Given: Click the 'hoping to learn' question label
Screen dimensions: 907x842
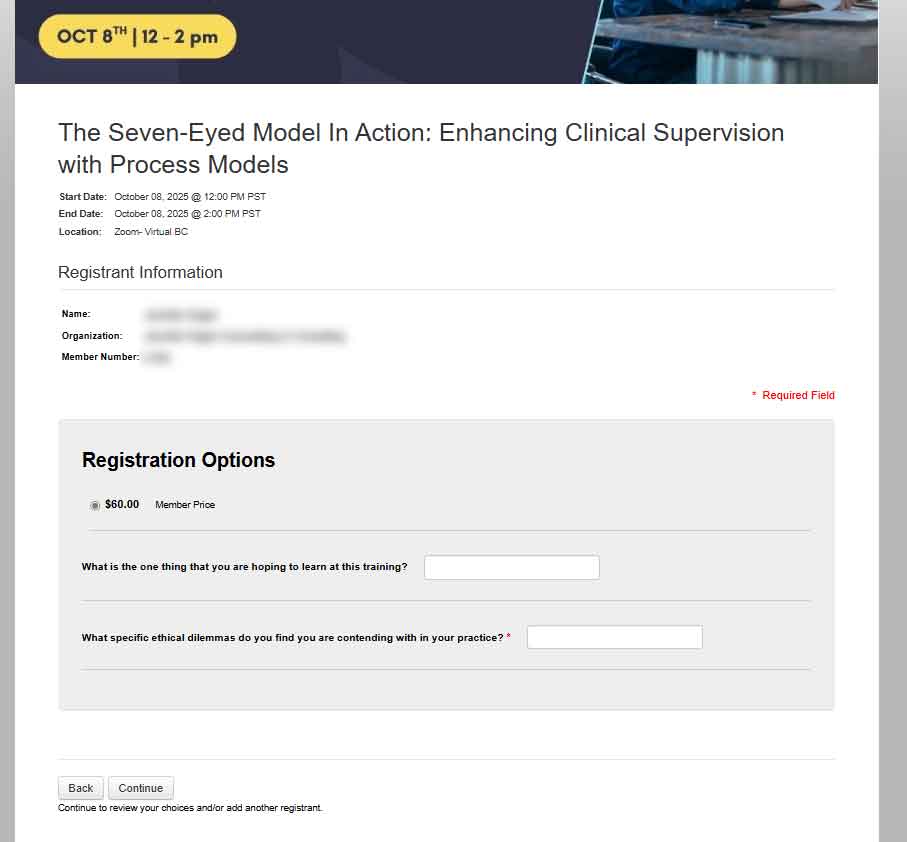Looking at the screenshot, I should [244, 567].
